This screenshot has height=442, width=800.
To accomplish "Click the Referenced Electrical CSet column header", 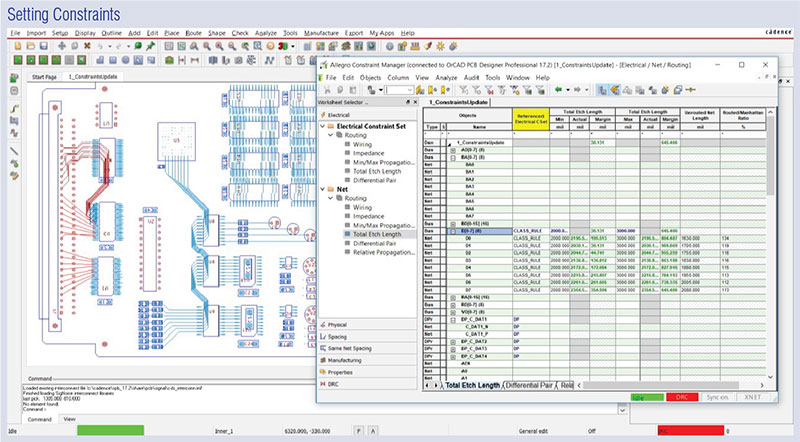I will pyautogui.click(x=531, y=119).
